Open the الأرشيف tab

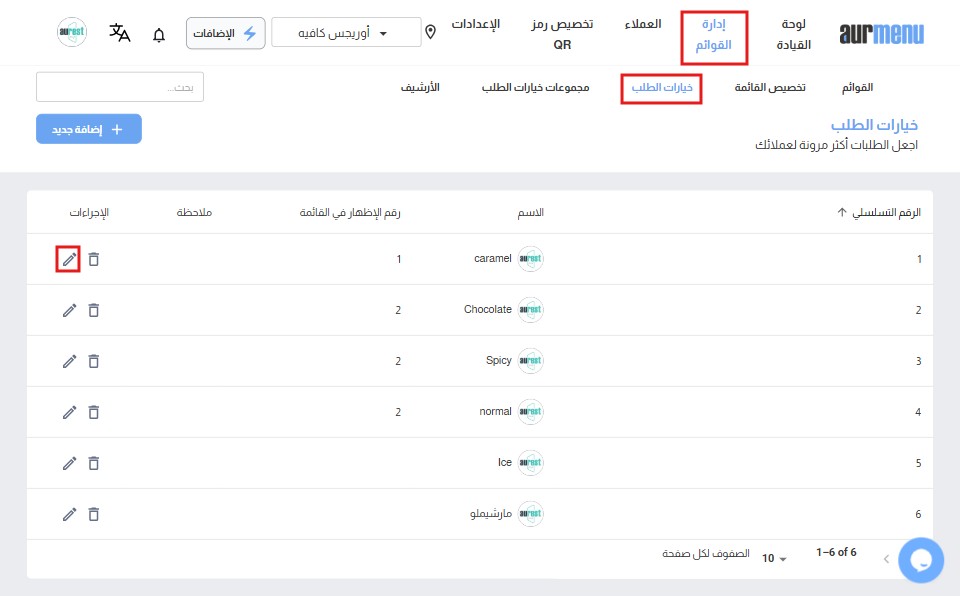(420, 88)
